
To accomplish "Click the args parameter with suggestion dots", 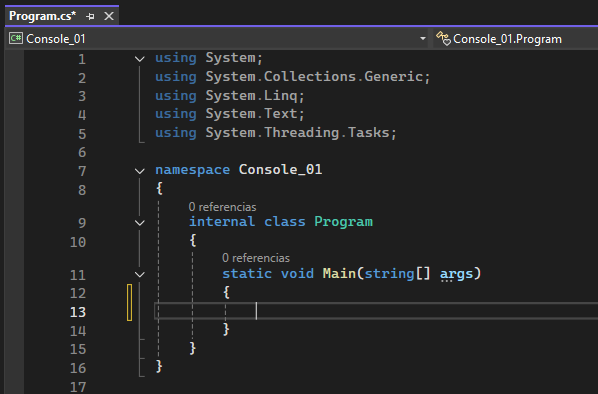I will 456,274.
